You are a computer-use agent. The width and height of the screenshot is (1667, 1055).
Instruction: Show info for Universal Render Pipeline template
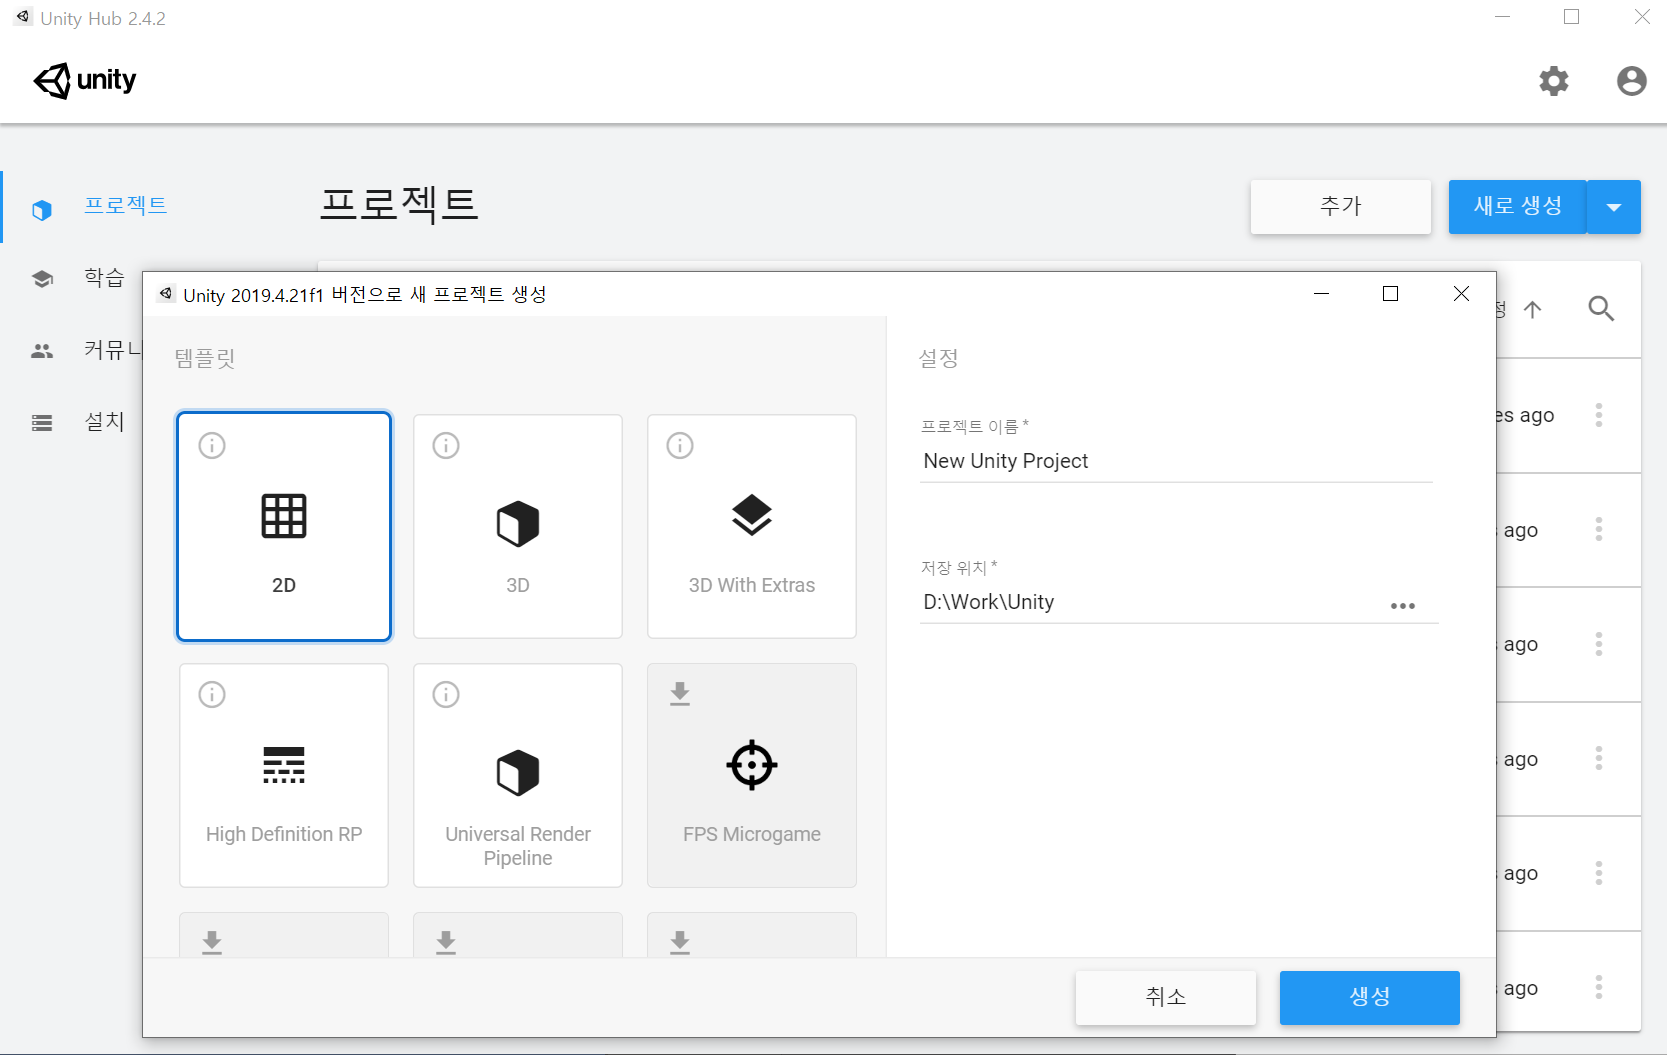coord(446,694)
